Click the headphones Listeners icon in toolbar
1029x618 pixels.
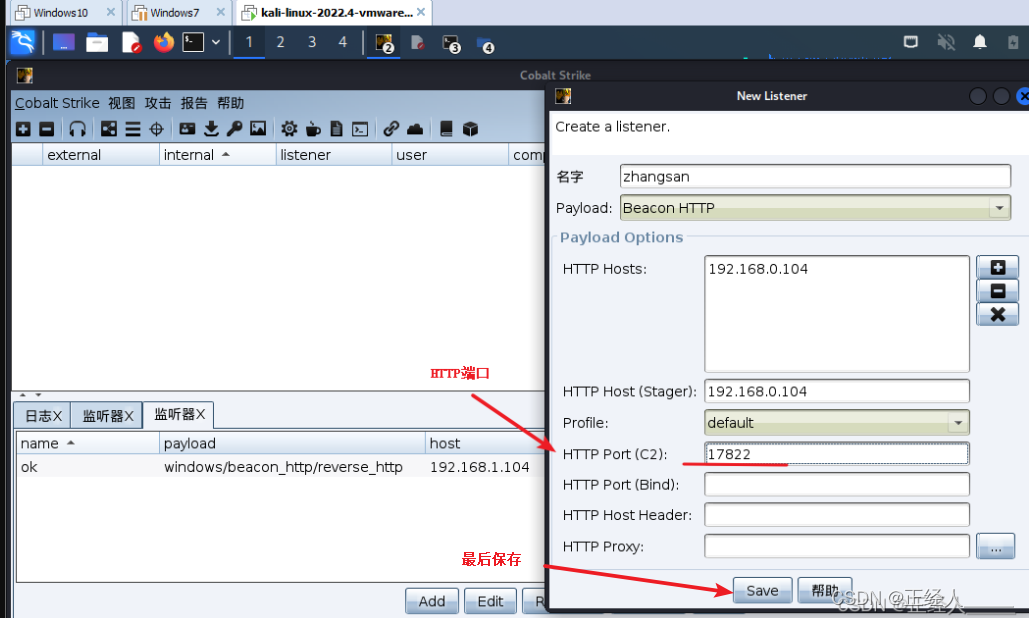tap(77, 129)
